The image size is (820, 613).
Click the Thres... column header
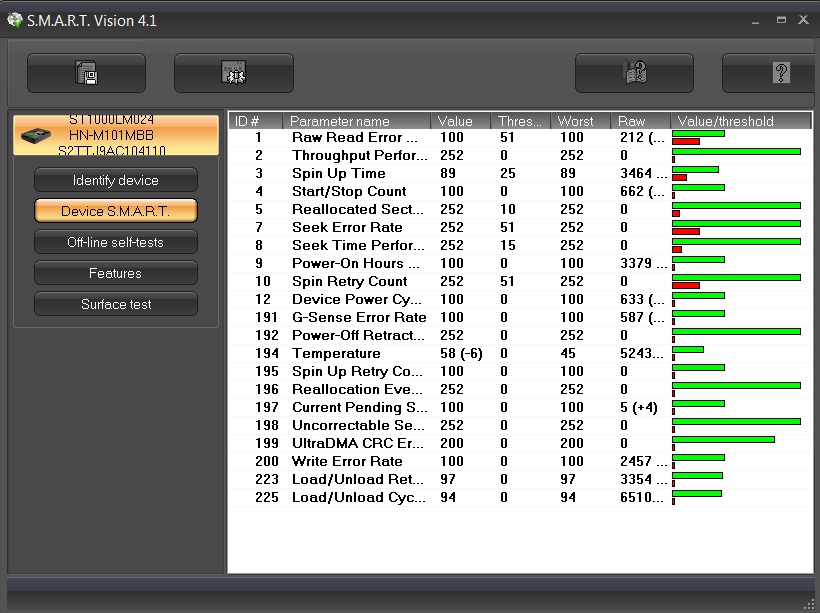coord(520,121)
